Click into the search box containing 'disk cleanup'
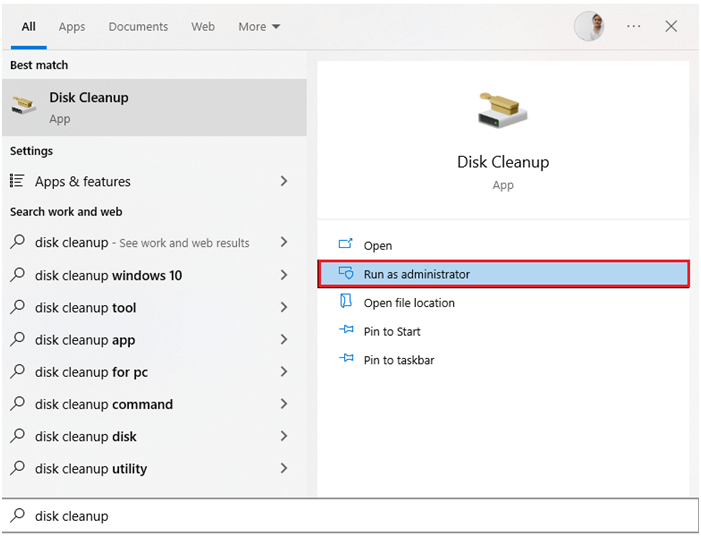 click(350, 516)
